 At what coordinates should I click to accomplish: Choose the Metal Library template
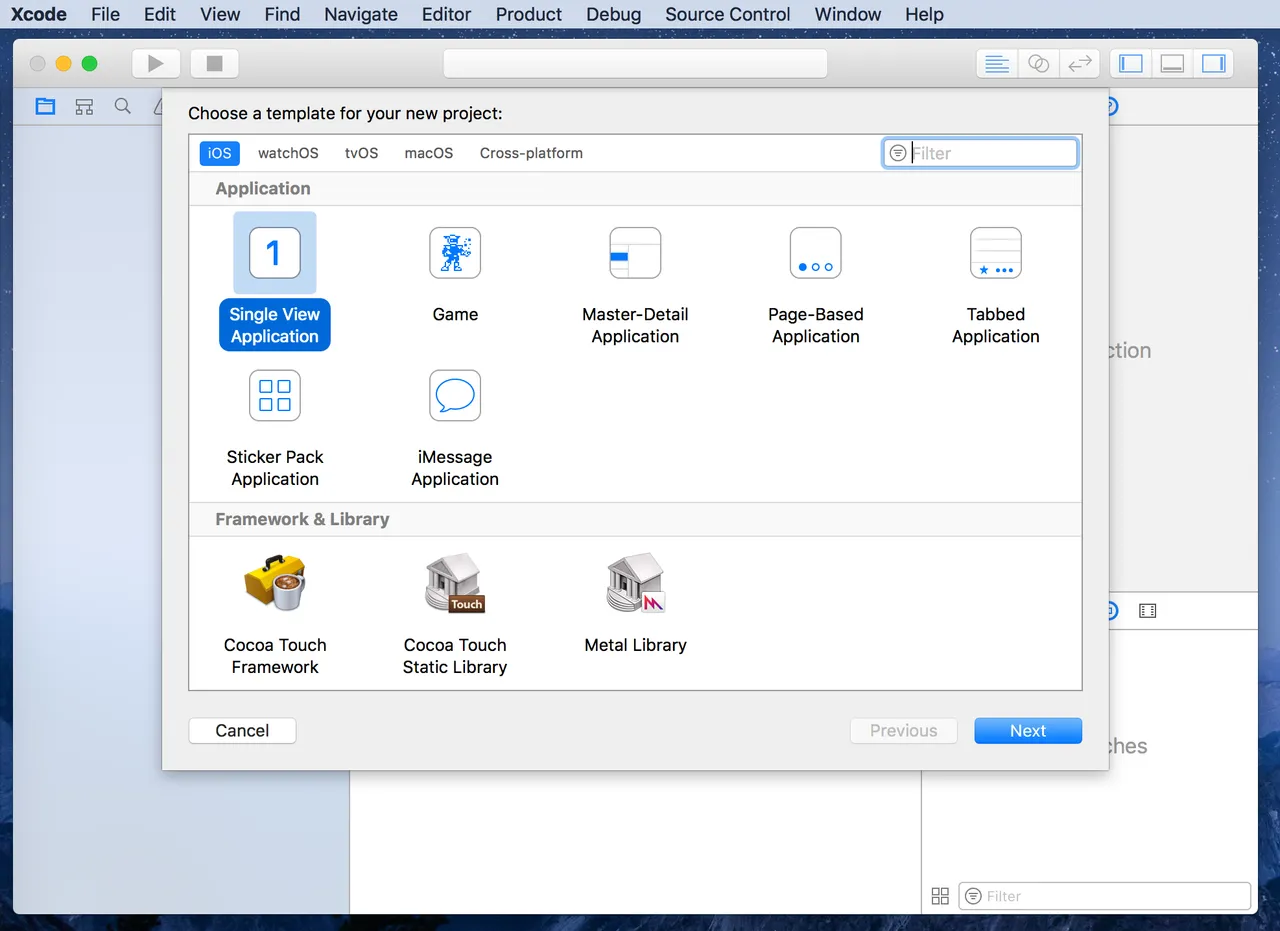635,603
